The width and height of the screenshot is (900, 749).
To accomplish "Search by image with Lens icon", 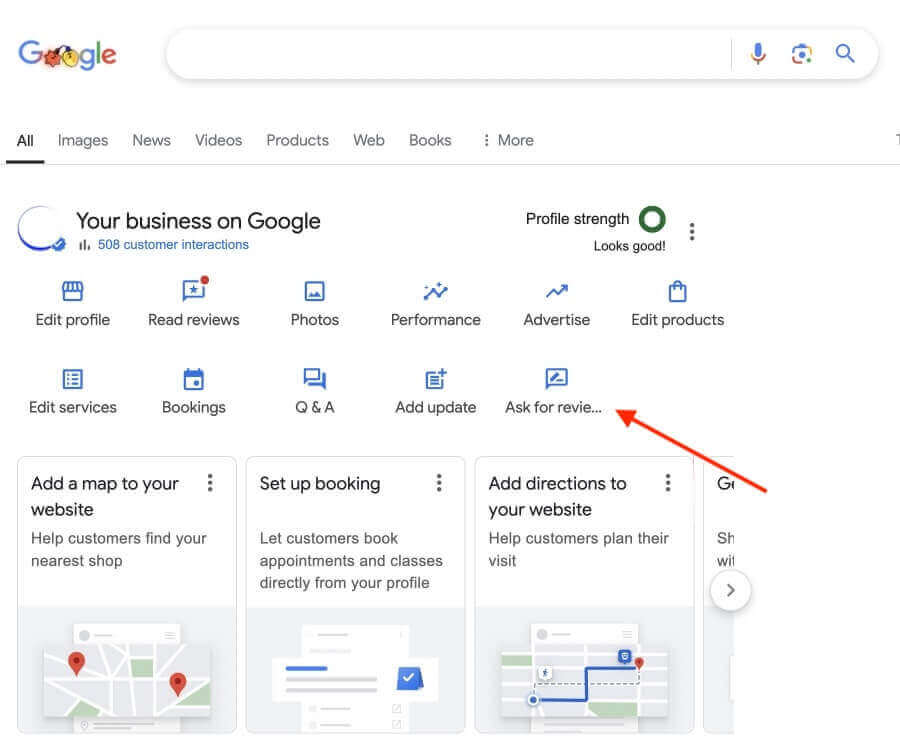I will coord(802,53).
